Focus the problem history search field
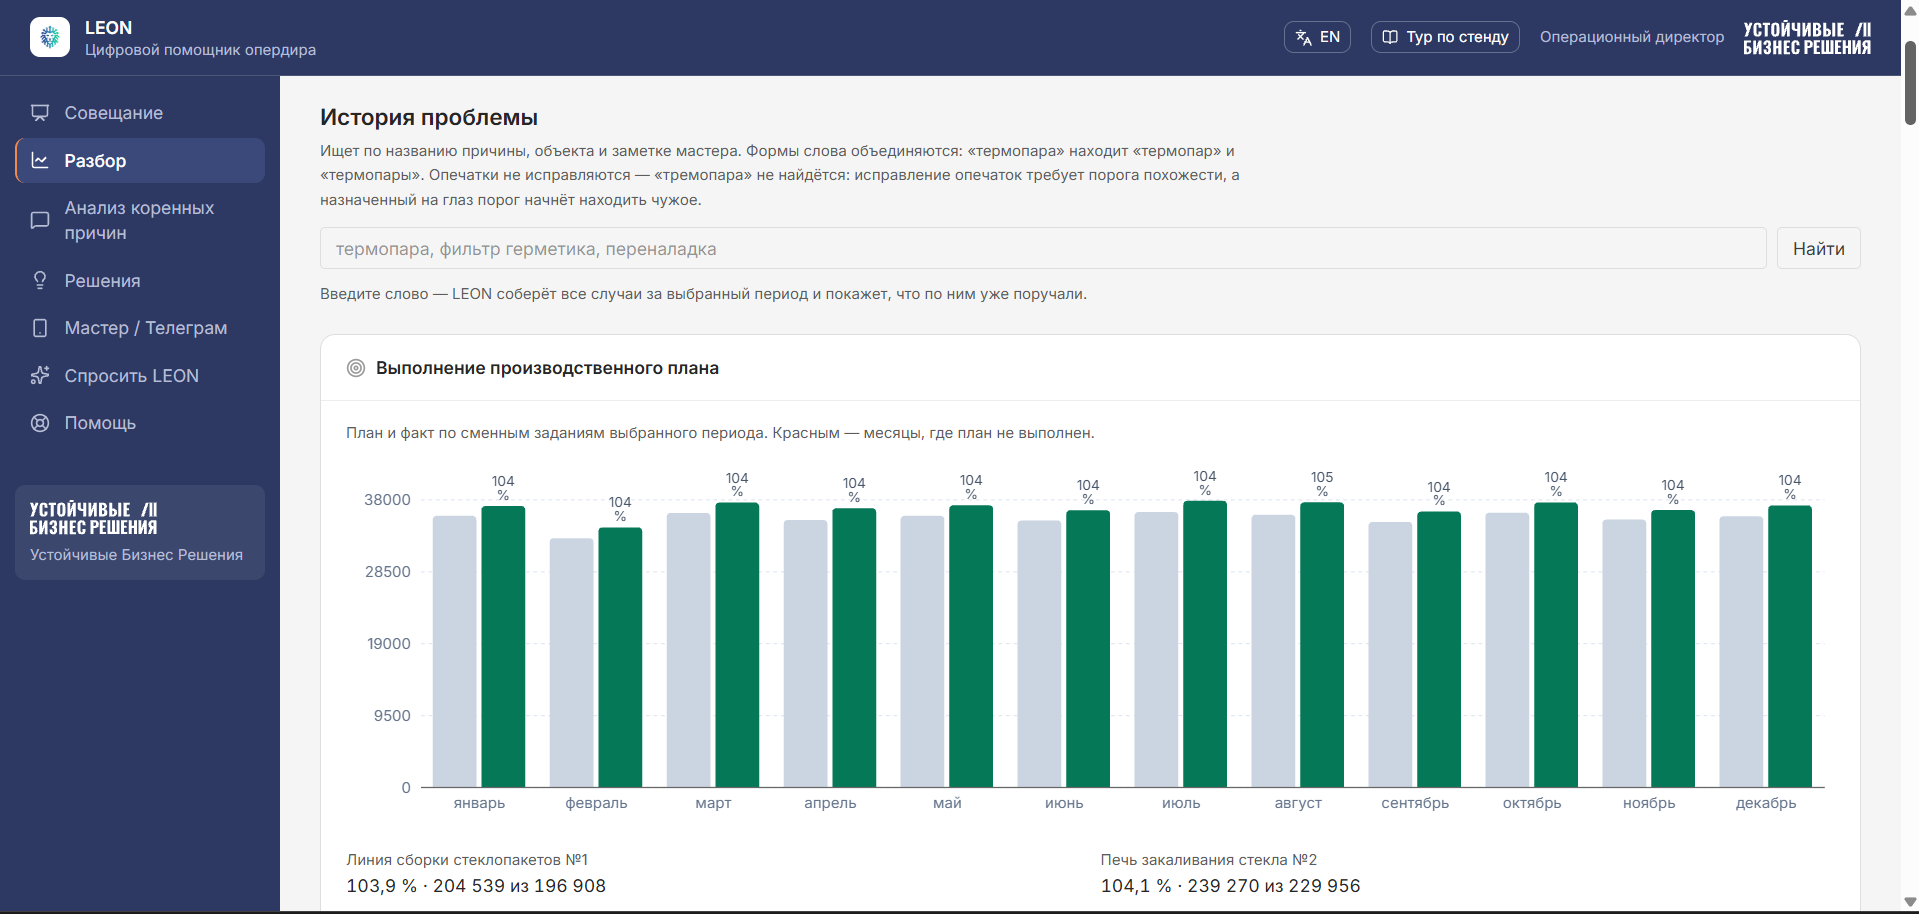Image resolution: width=1919 pixels, height=914 pixels. click(x=1043, y=248)
